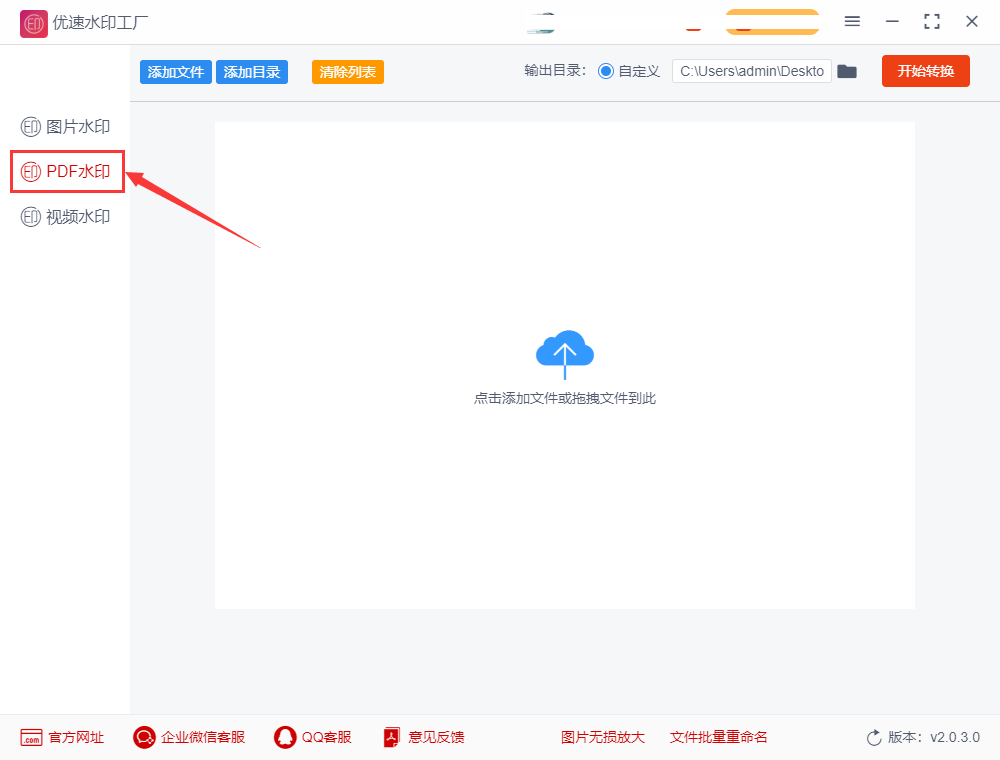The width and height of the screenshot is (1000, 760).
Task: Open the hamburger menu in title bar
Action: [852, 22]
